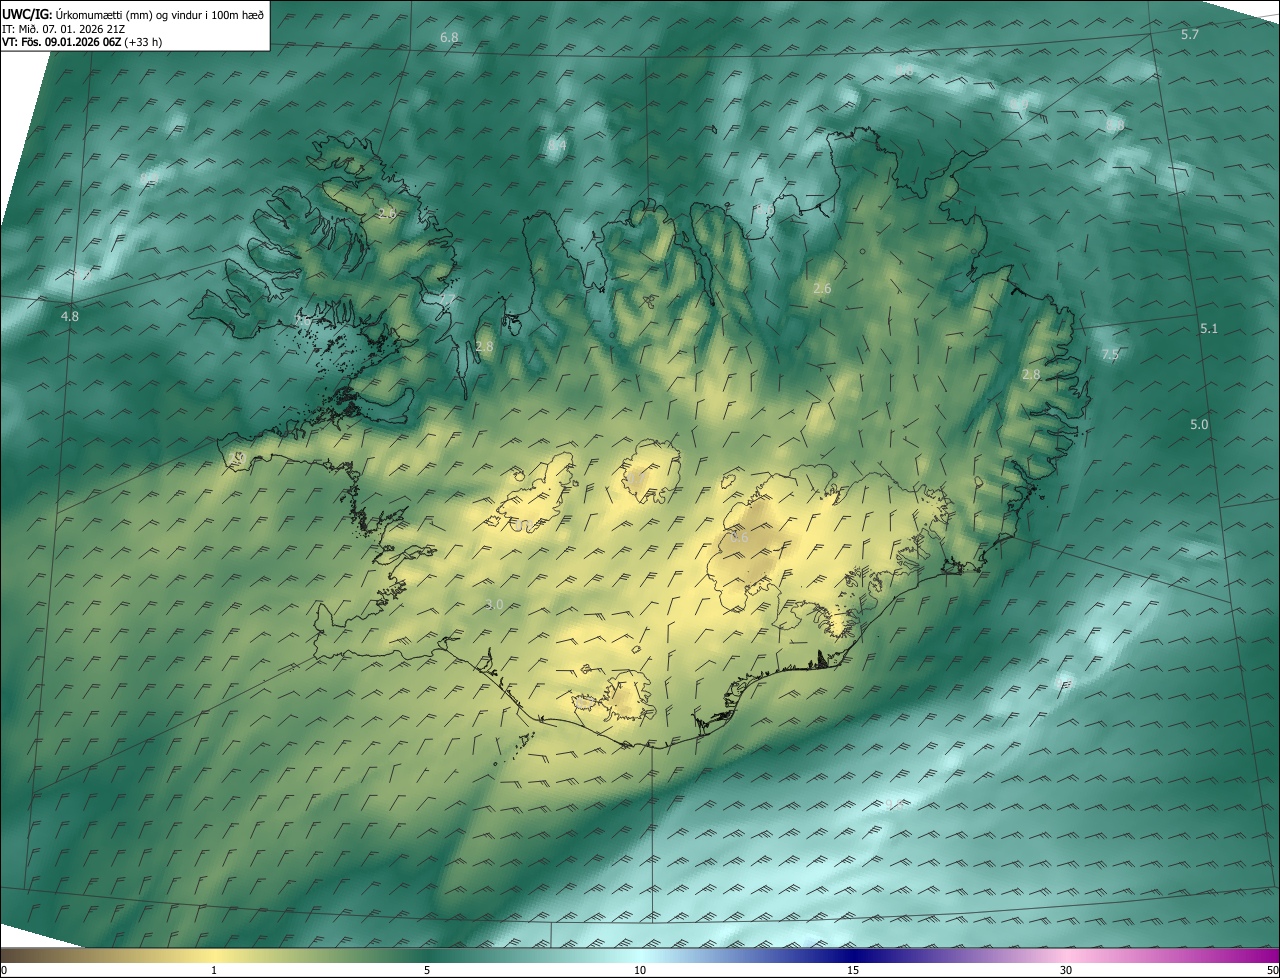Click the '50' tick label on the color scale
This screenshot has height=978, width=1280.
[x=1271, y=970]
